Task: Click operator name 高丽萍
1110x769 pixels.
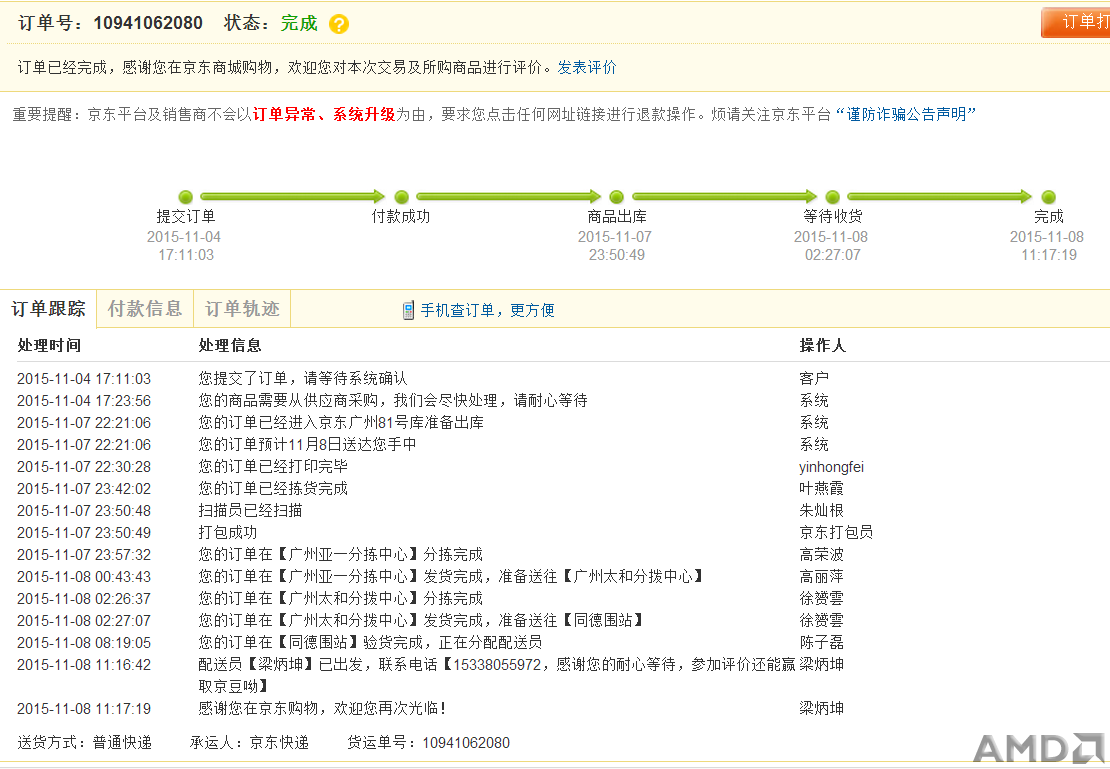Action: [x=821, y=576]
